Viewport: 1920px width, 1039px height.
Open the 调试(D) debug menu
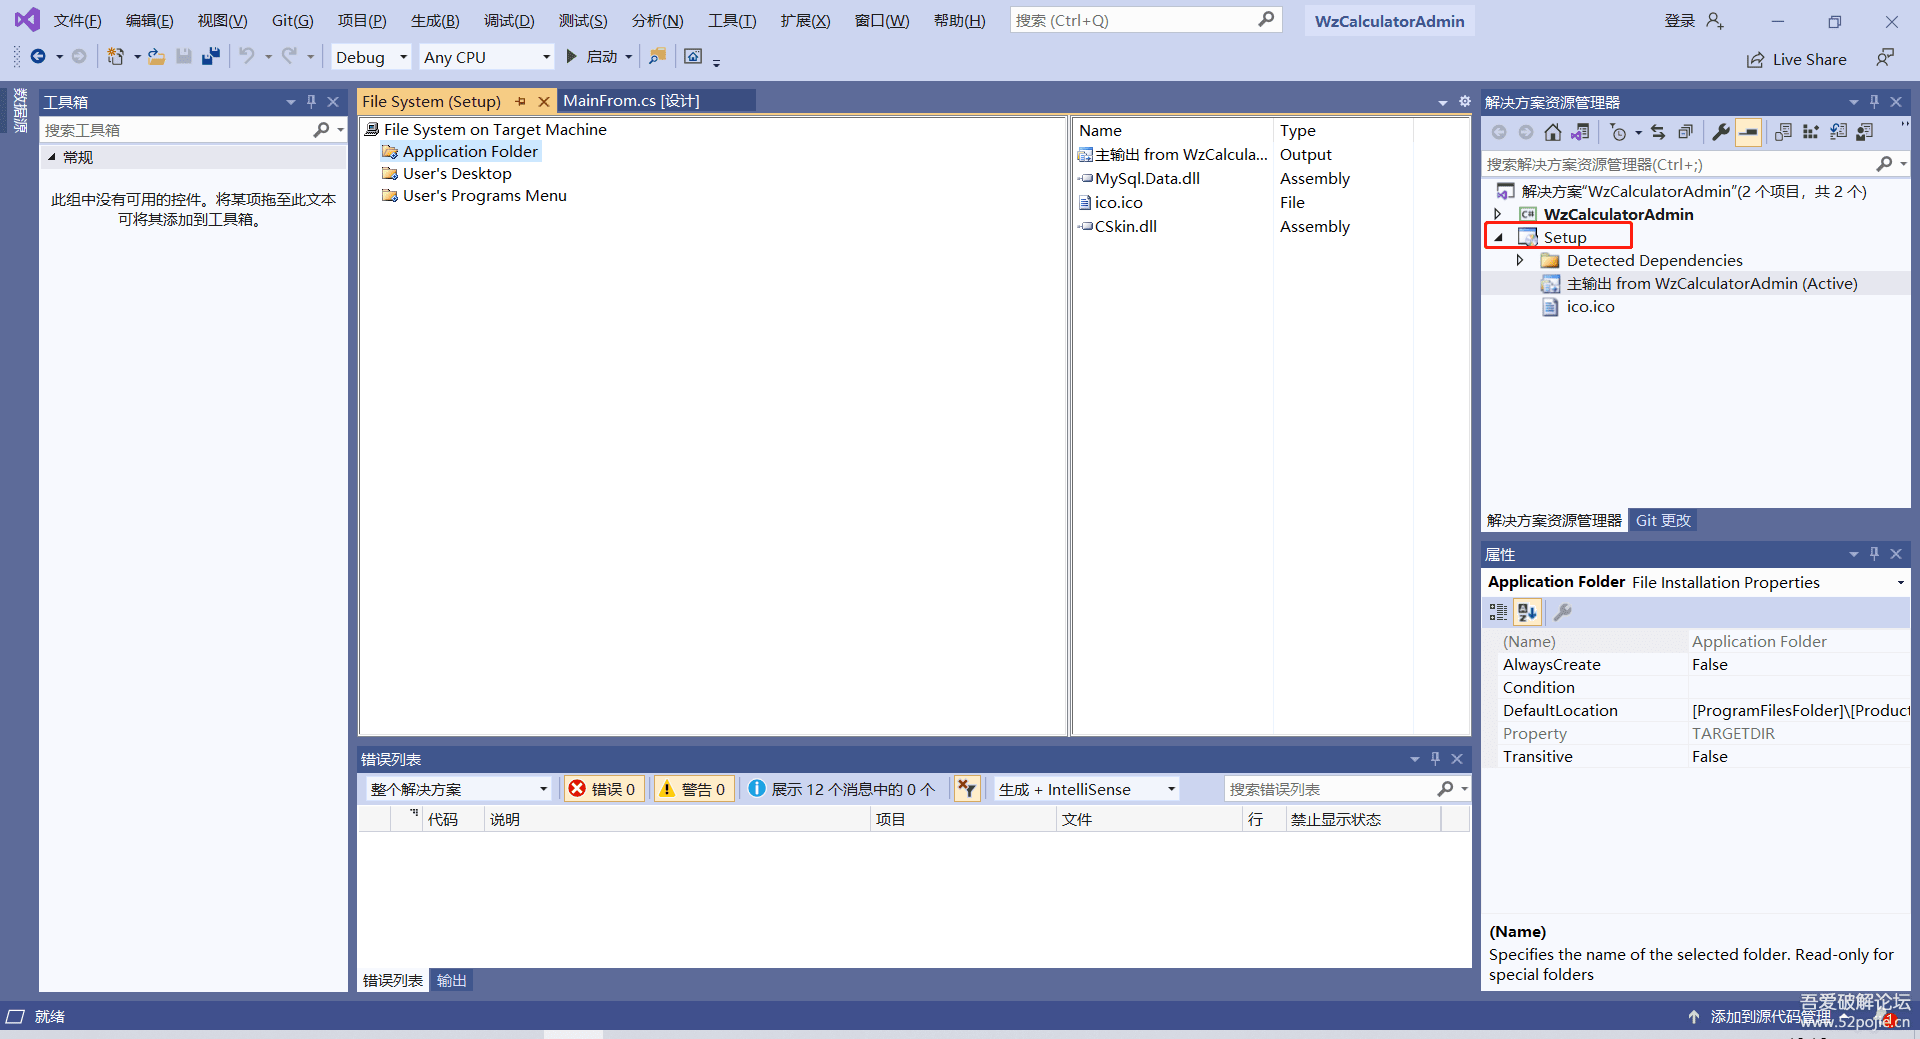(x=509, y=21)
